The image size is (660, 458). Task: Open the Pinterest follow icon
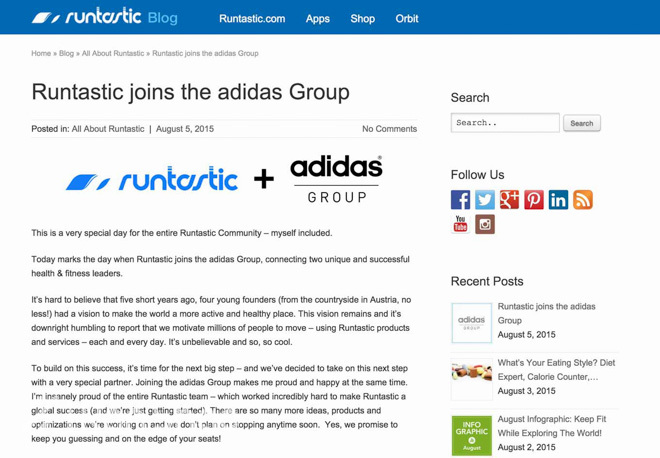(x=533, y=200)
